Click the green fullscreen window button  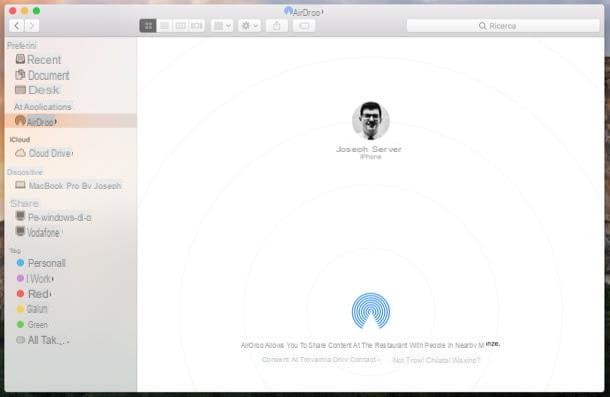tap(36, 11)
